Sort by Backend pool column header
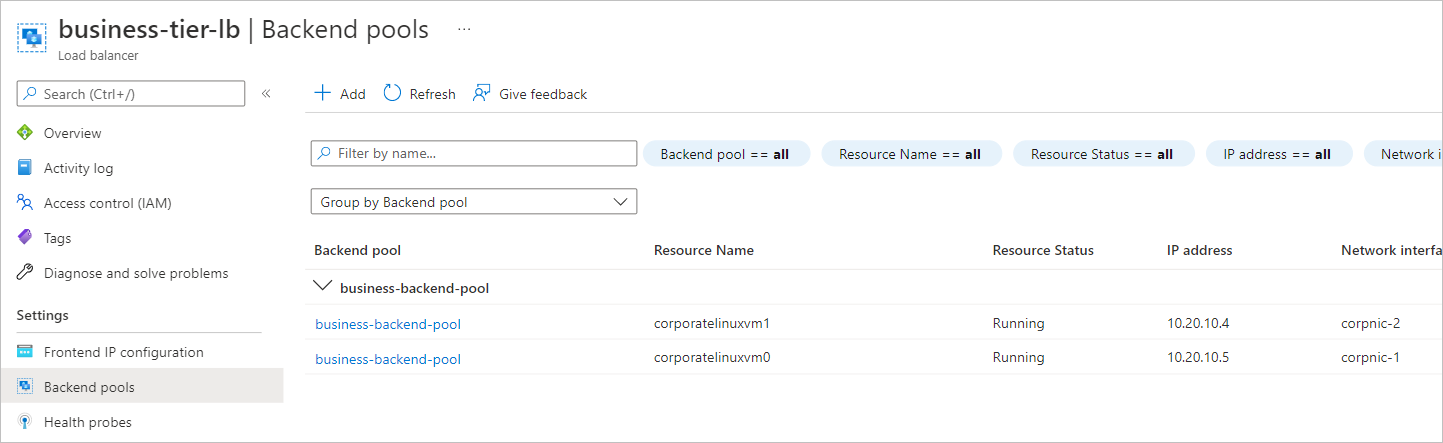This screenshot has width=1443, height=443. [358, 250]
